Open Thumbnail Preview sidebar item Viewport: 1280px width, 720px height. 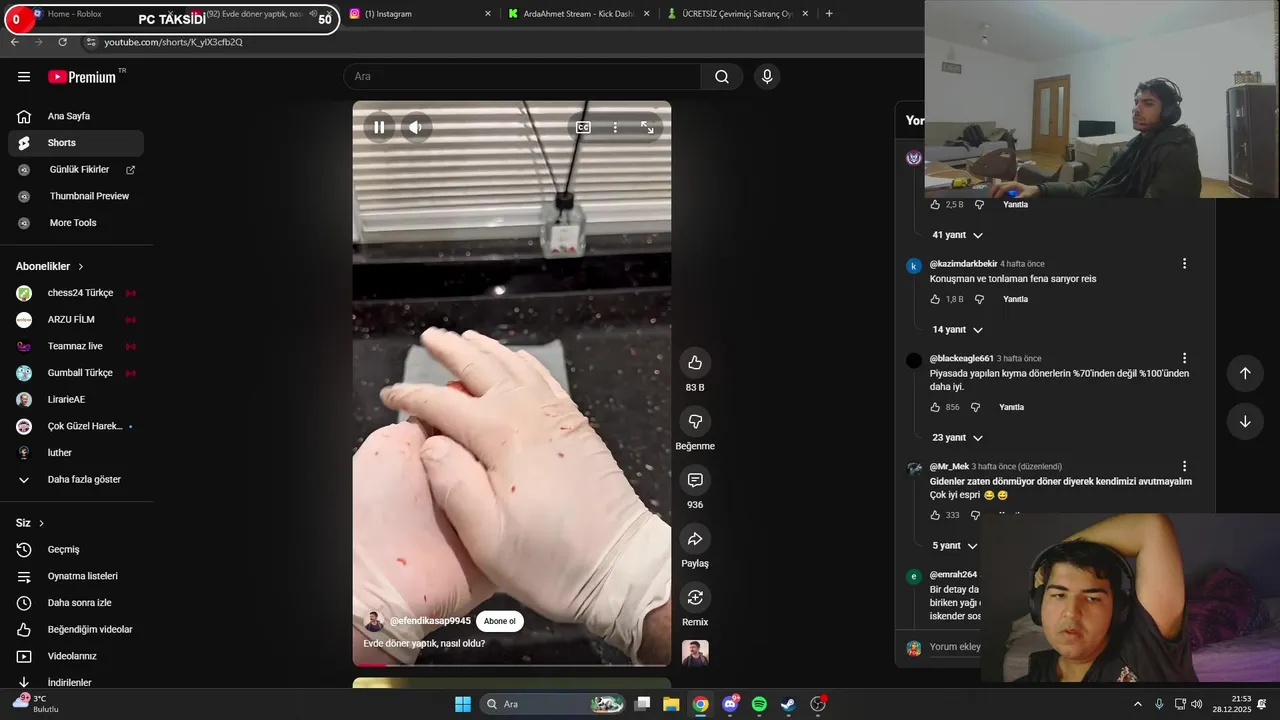76,196
